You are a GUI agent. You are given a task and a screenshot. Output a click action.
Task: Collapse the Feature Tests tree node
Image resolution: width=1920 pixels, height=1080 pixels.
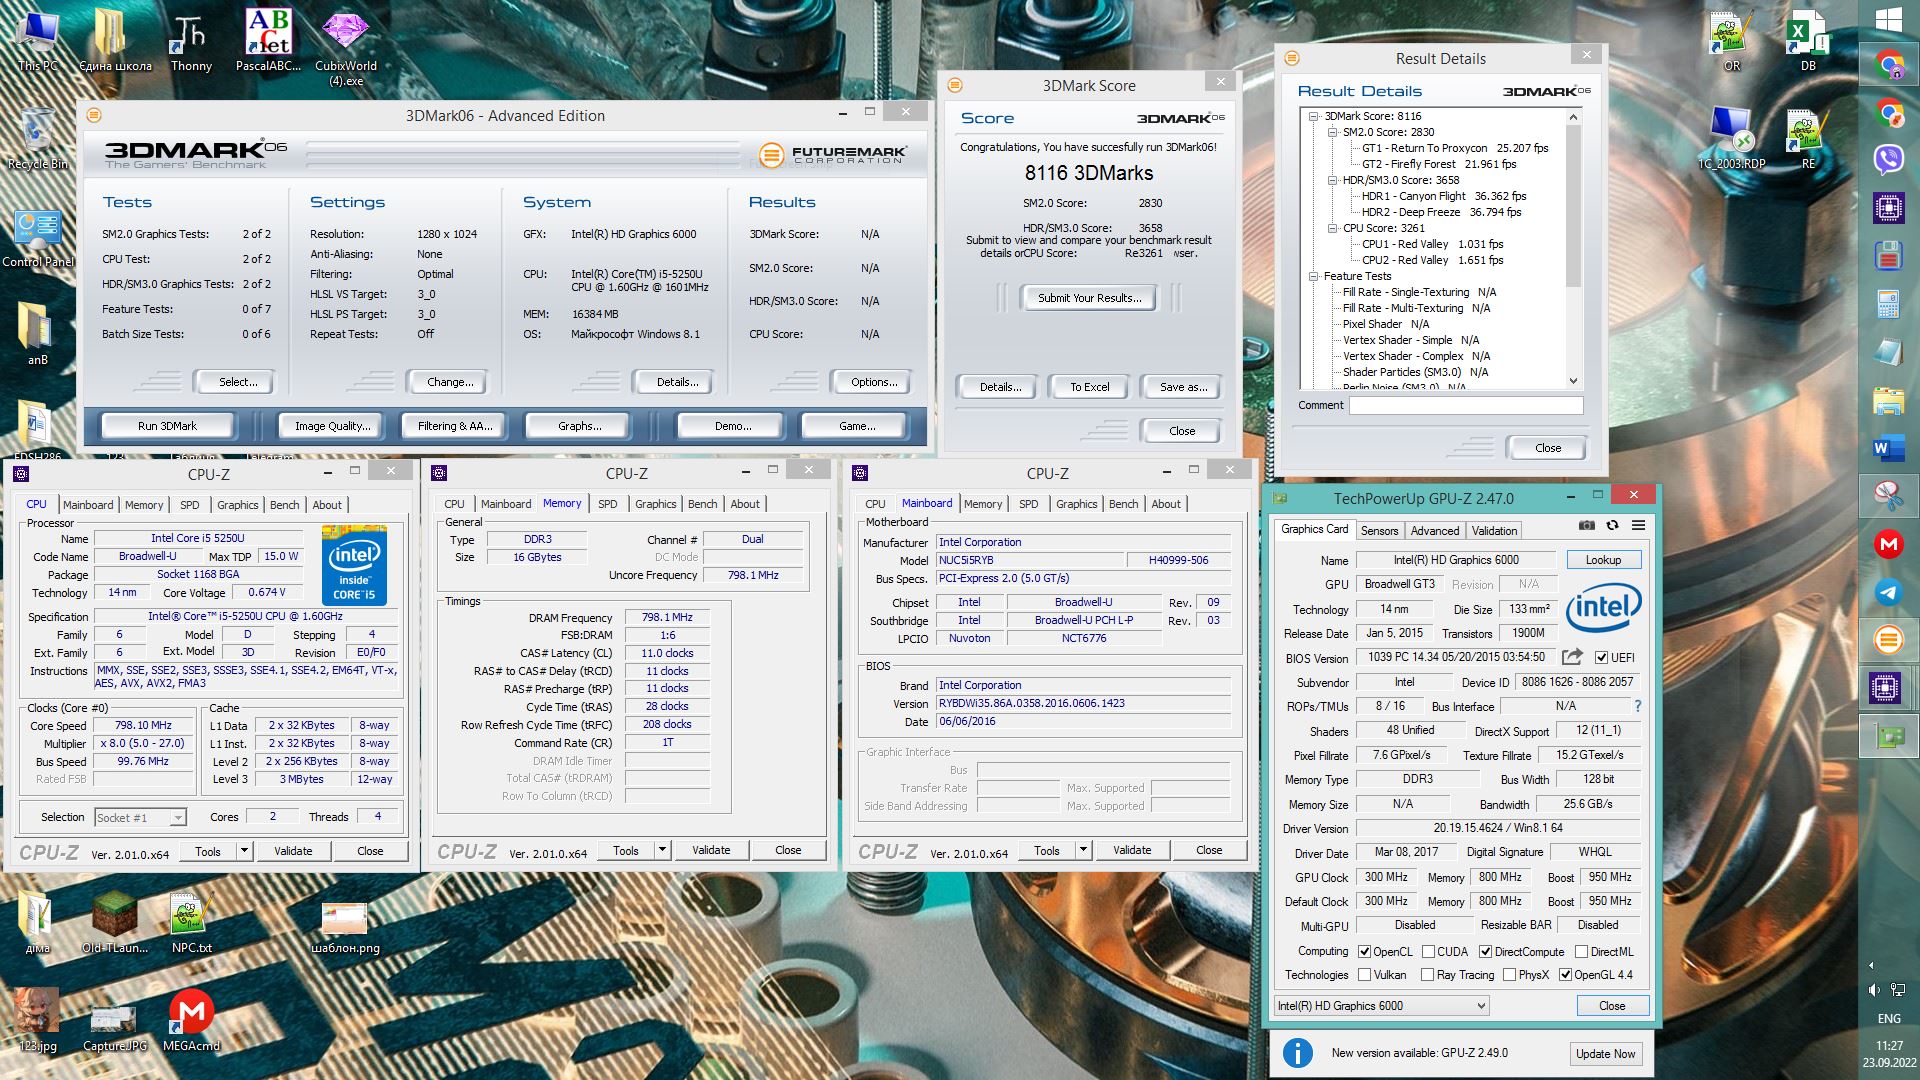pos(1313,276)
